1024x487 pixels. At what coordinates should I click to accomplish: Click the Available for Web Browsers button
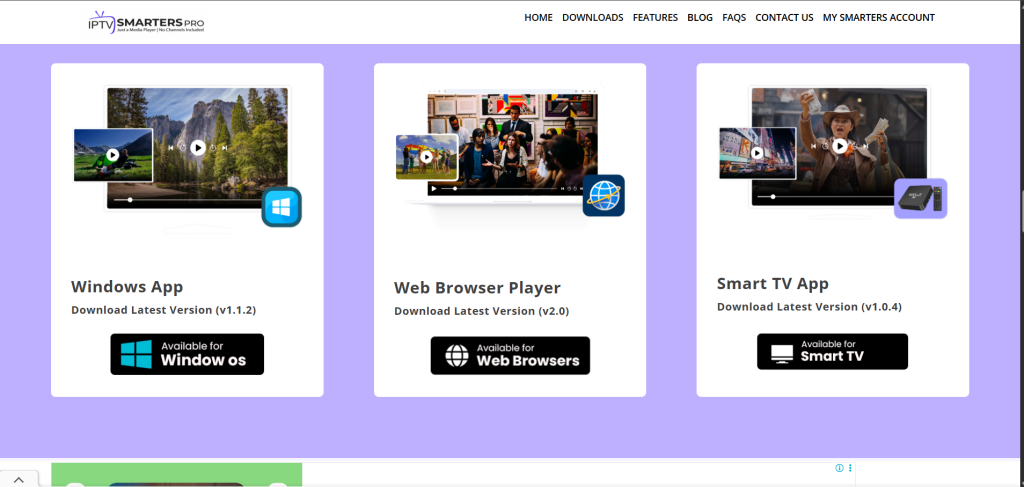coord(510,355)
